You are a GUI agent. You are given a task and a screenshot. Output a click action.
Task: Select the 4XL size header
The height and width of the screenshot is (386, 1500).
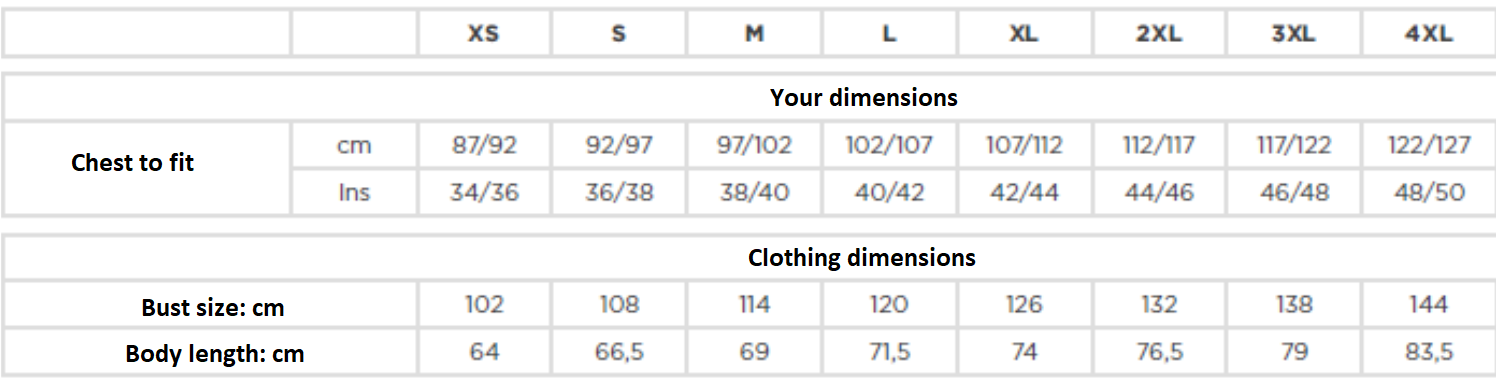point(1428,33)
